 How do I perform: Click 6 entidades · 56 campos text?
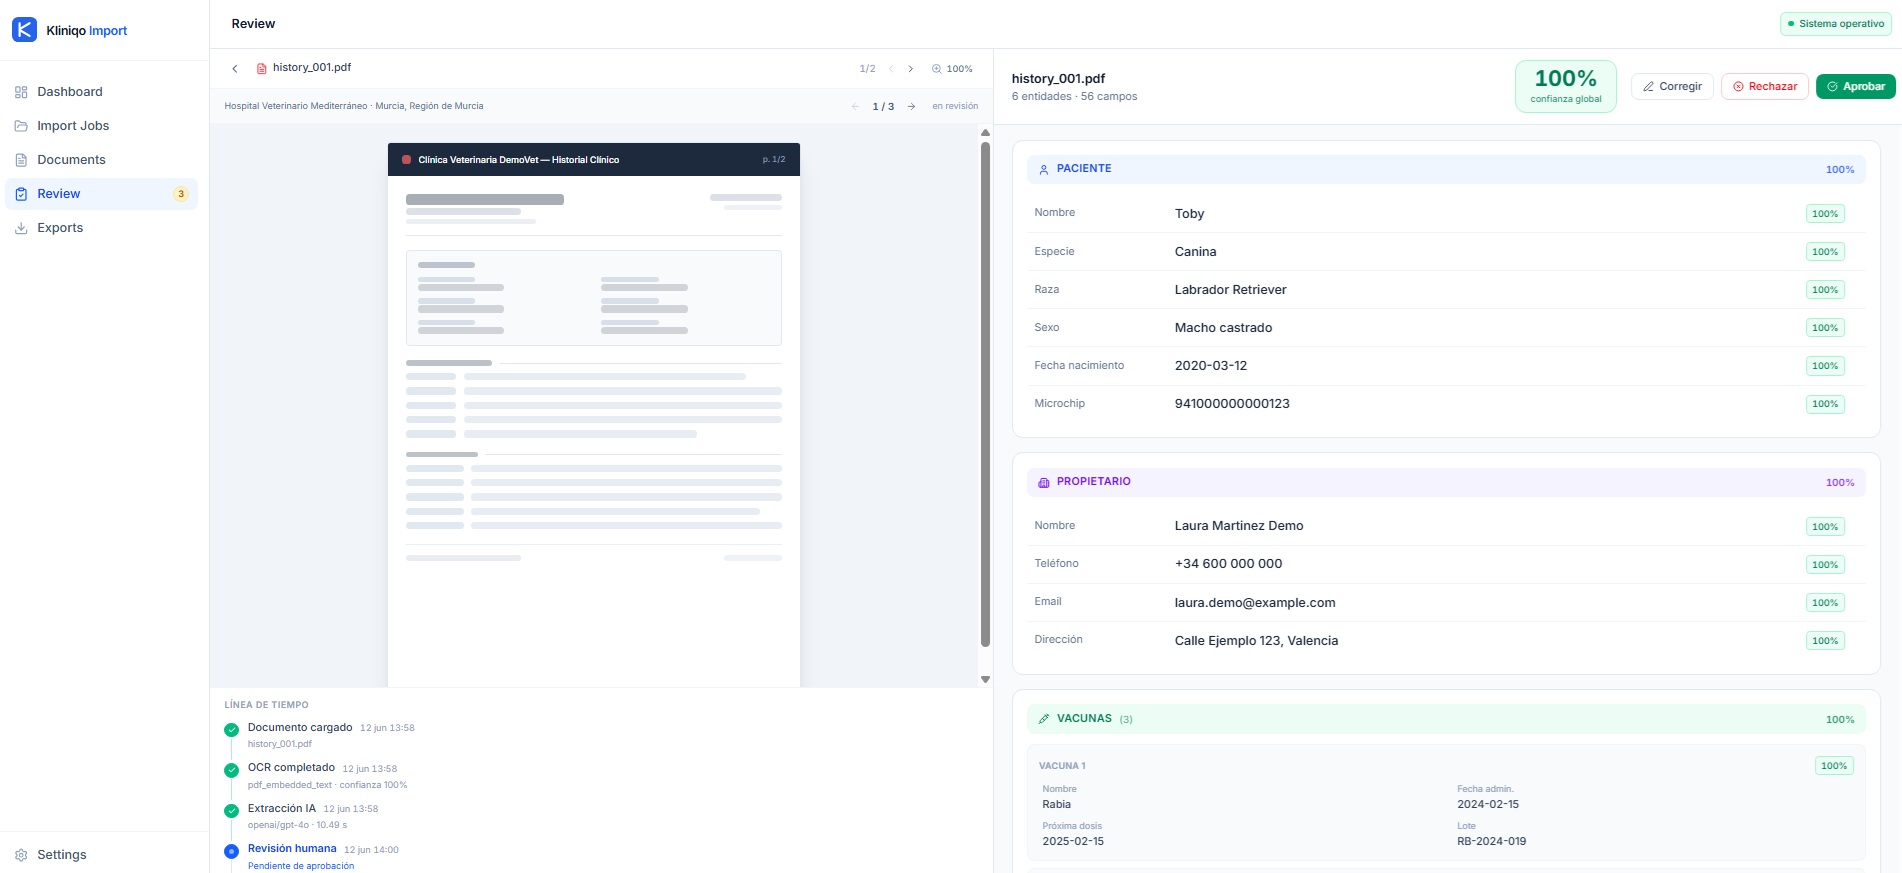1074,97
